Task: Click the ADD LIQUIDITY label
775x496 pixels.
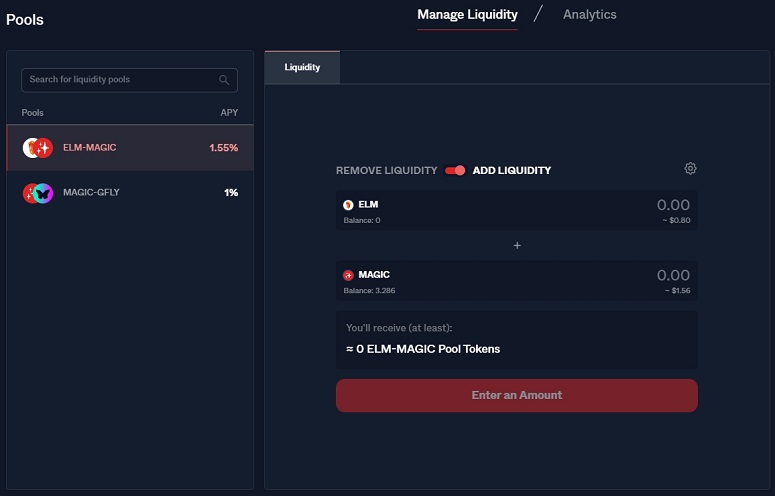Action: [x=512, y=170]
